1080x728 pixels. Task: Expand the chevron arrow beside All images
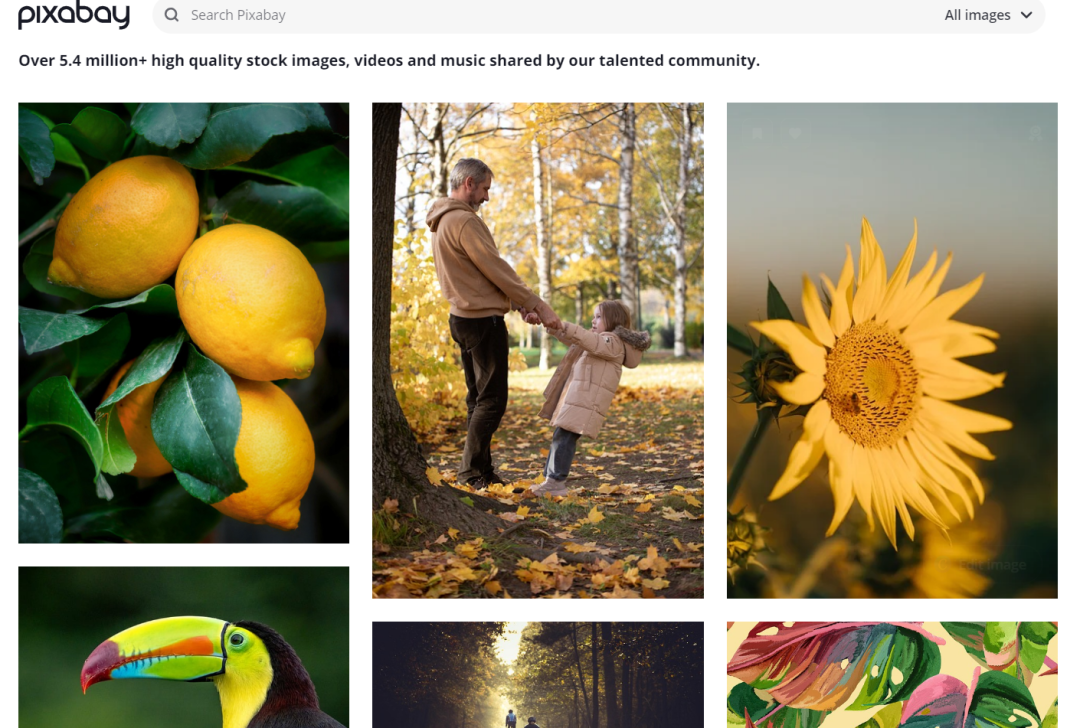click(1026, 15)
